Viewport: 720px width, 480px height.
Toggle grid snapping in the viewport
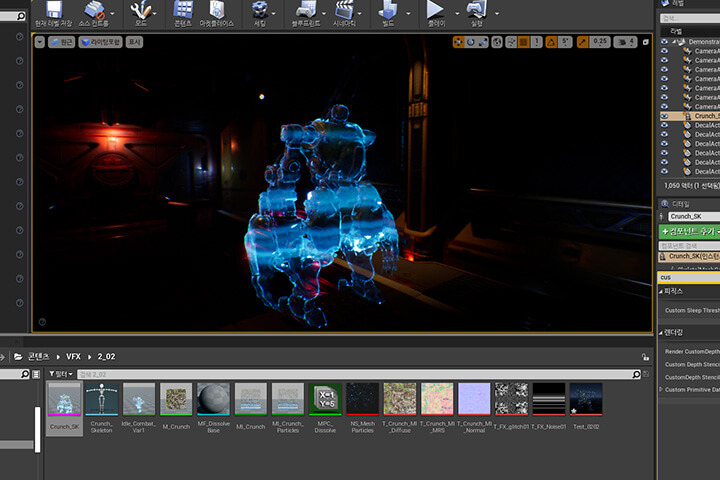(523, 42)
